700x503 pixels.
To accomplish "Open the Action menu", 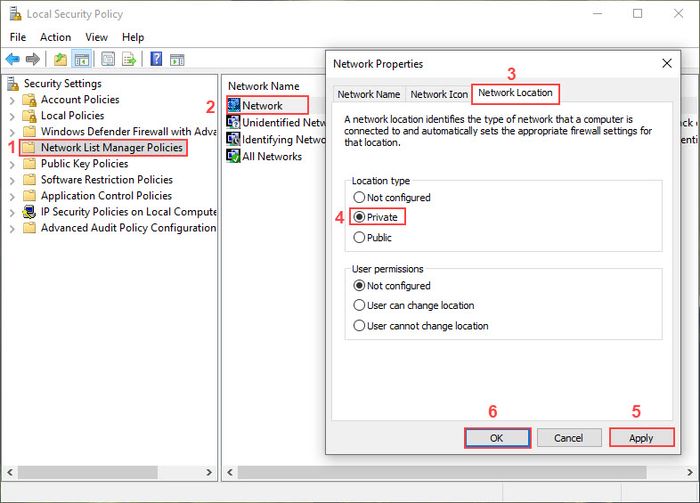I will 56,37.
